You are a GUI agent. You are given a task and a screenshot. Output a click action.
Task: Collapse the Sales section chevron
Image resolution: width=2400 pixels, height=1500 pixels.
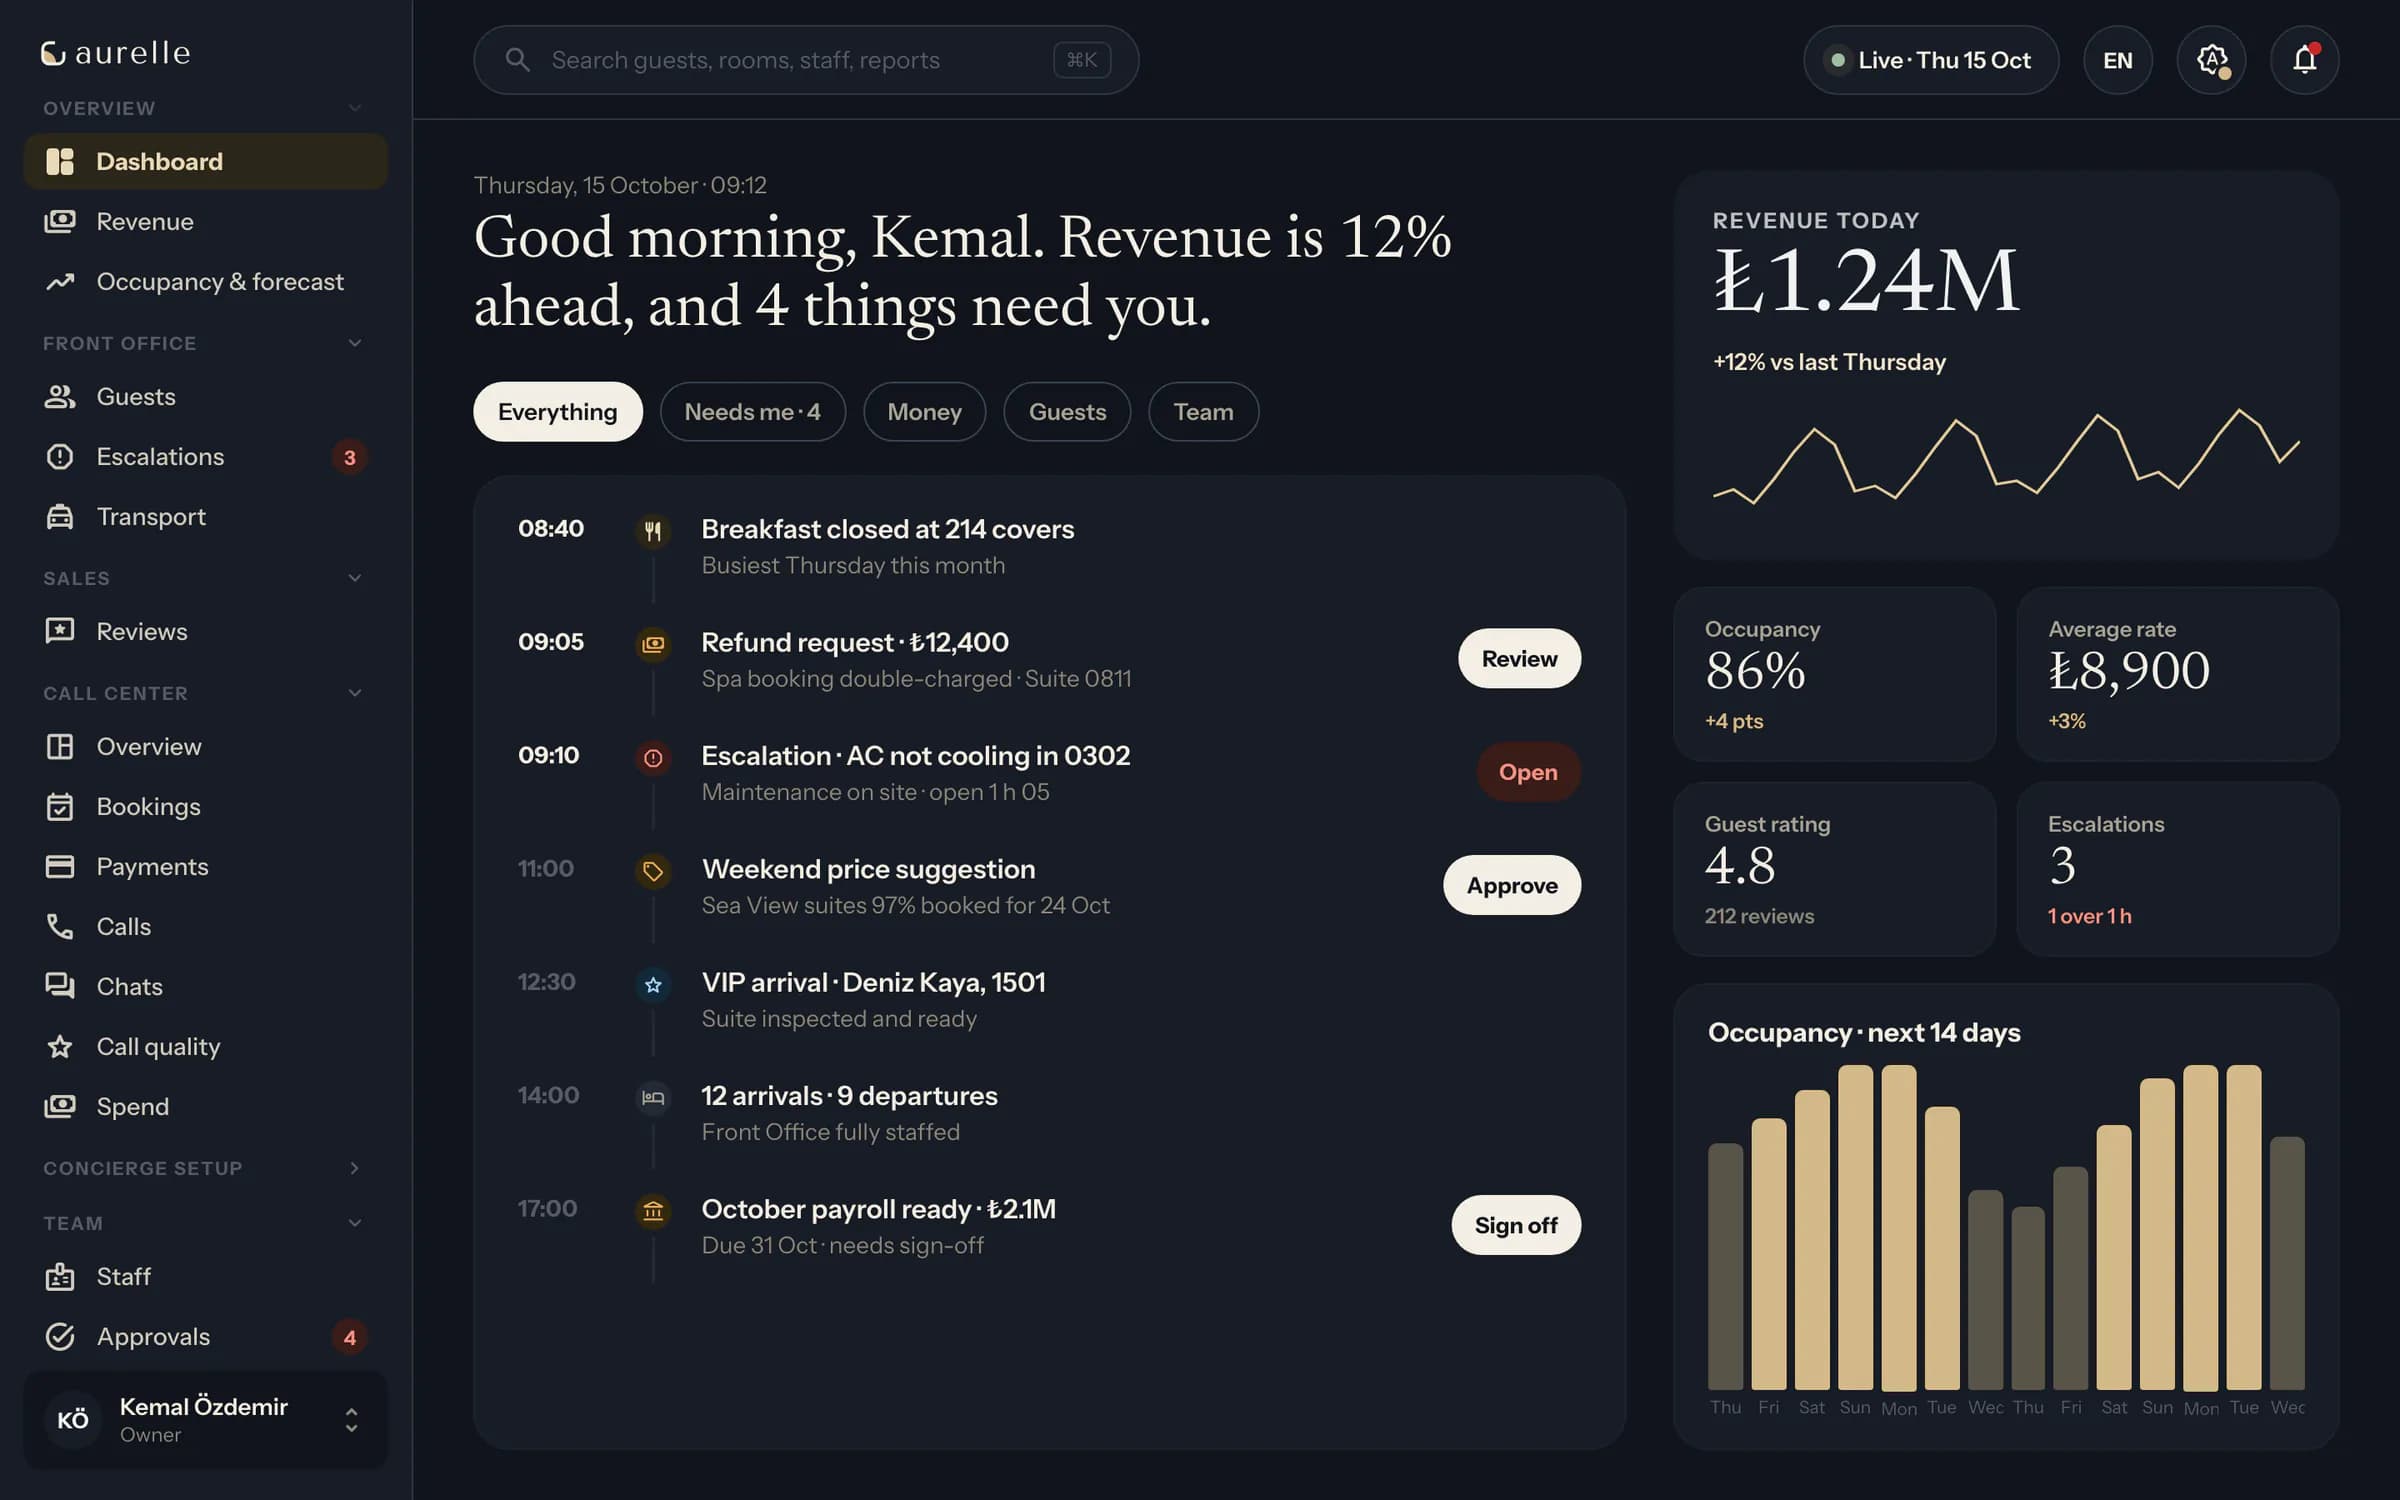(x=354, y=578)
